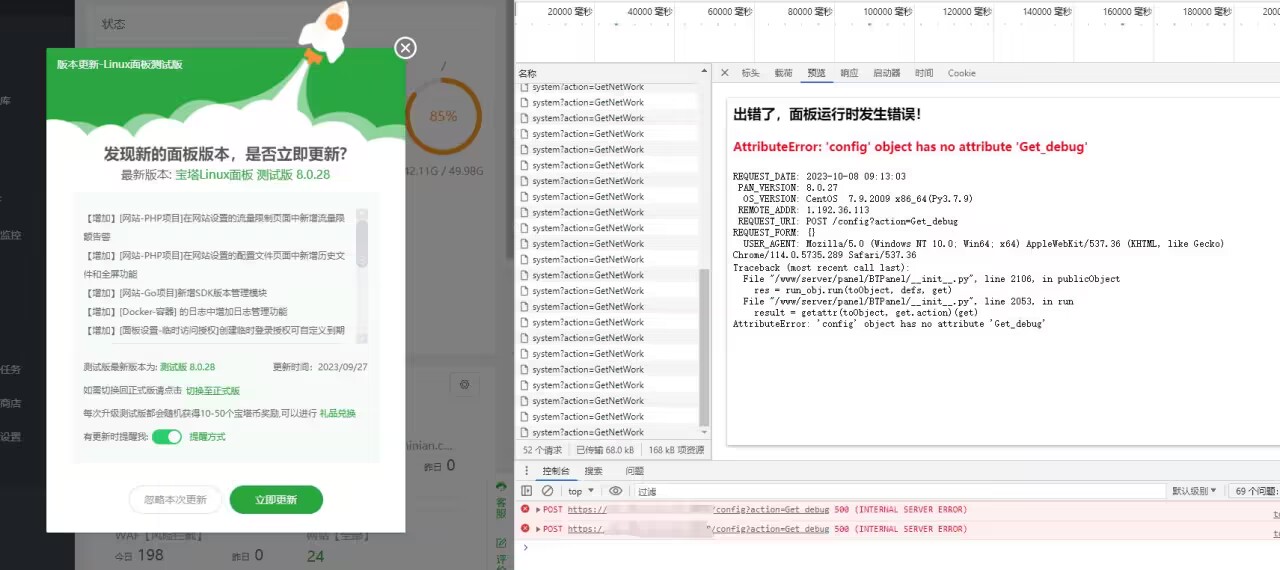Click the gear icon in background panel
The height and width of the screenshot is (570, 1280).
[463, 384]
